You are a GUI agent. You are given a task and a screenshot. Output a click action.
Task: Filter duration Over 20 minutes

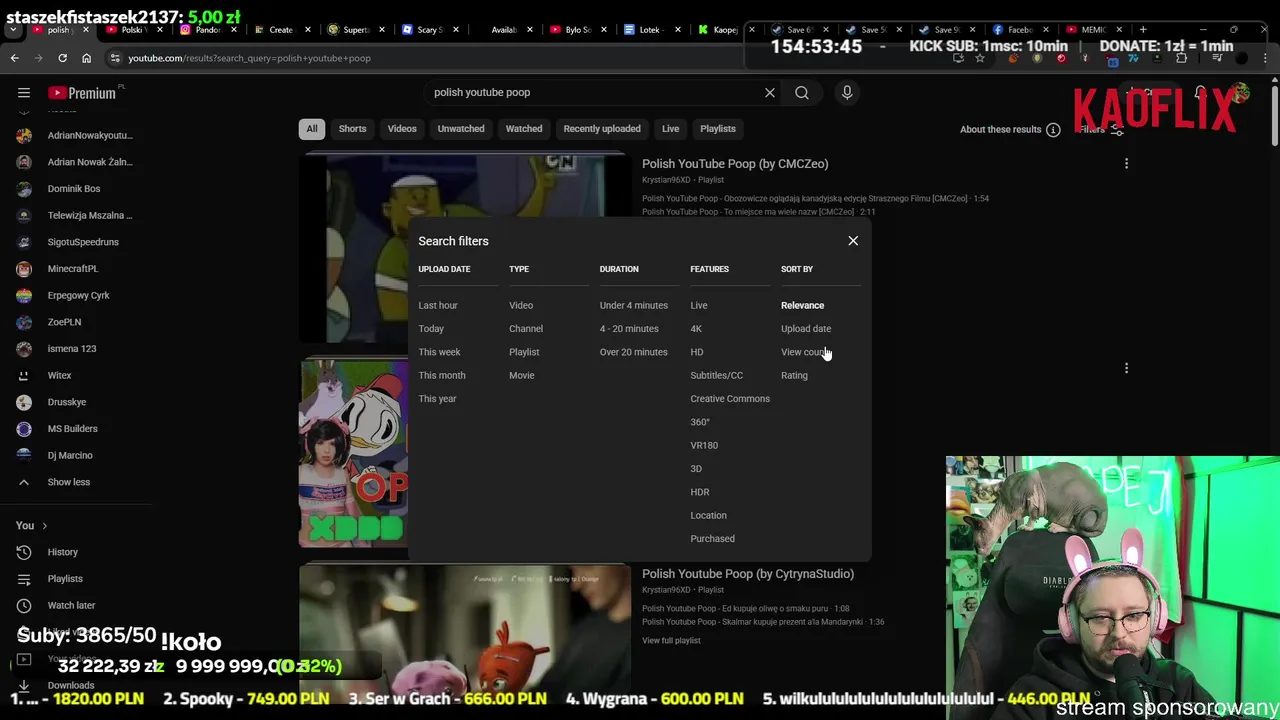pos(633,352)
